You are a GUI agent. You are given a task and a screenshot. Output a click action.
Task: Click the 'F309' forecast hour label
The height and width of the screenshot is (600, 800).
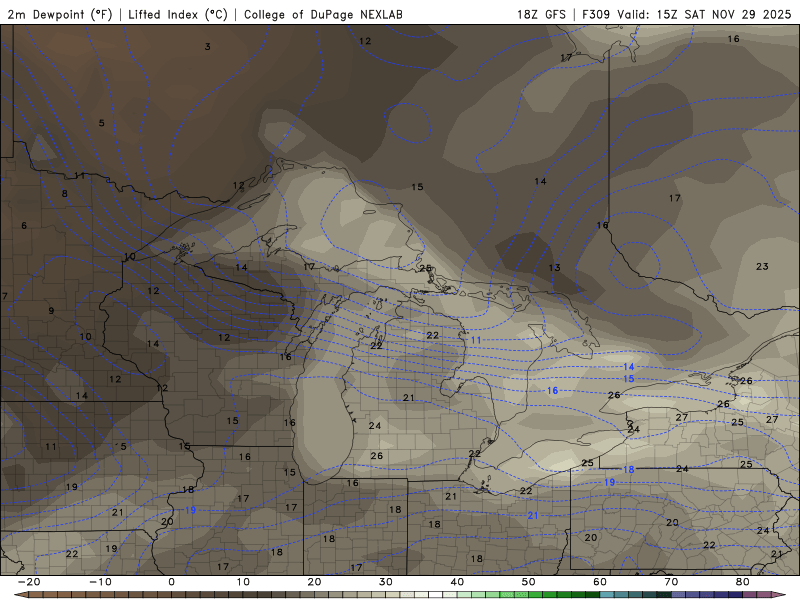tap(596, 14)
